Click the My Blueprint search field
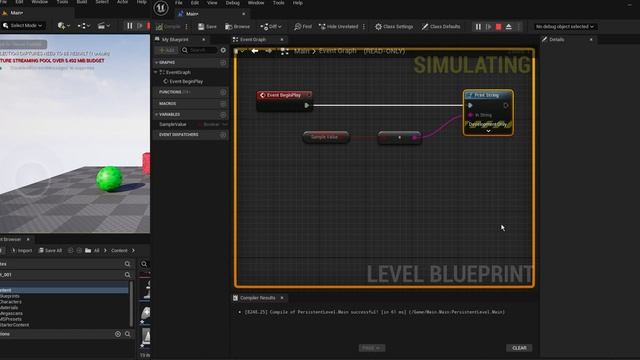 (x=200, y=50)
